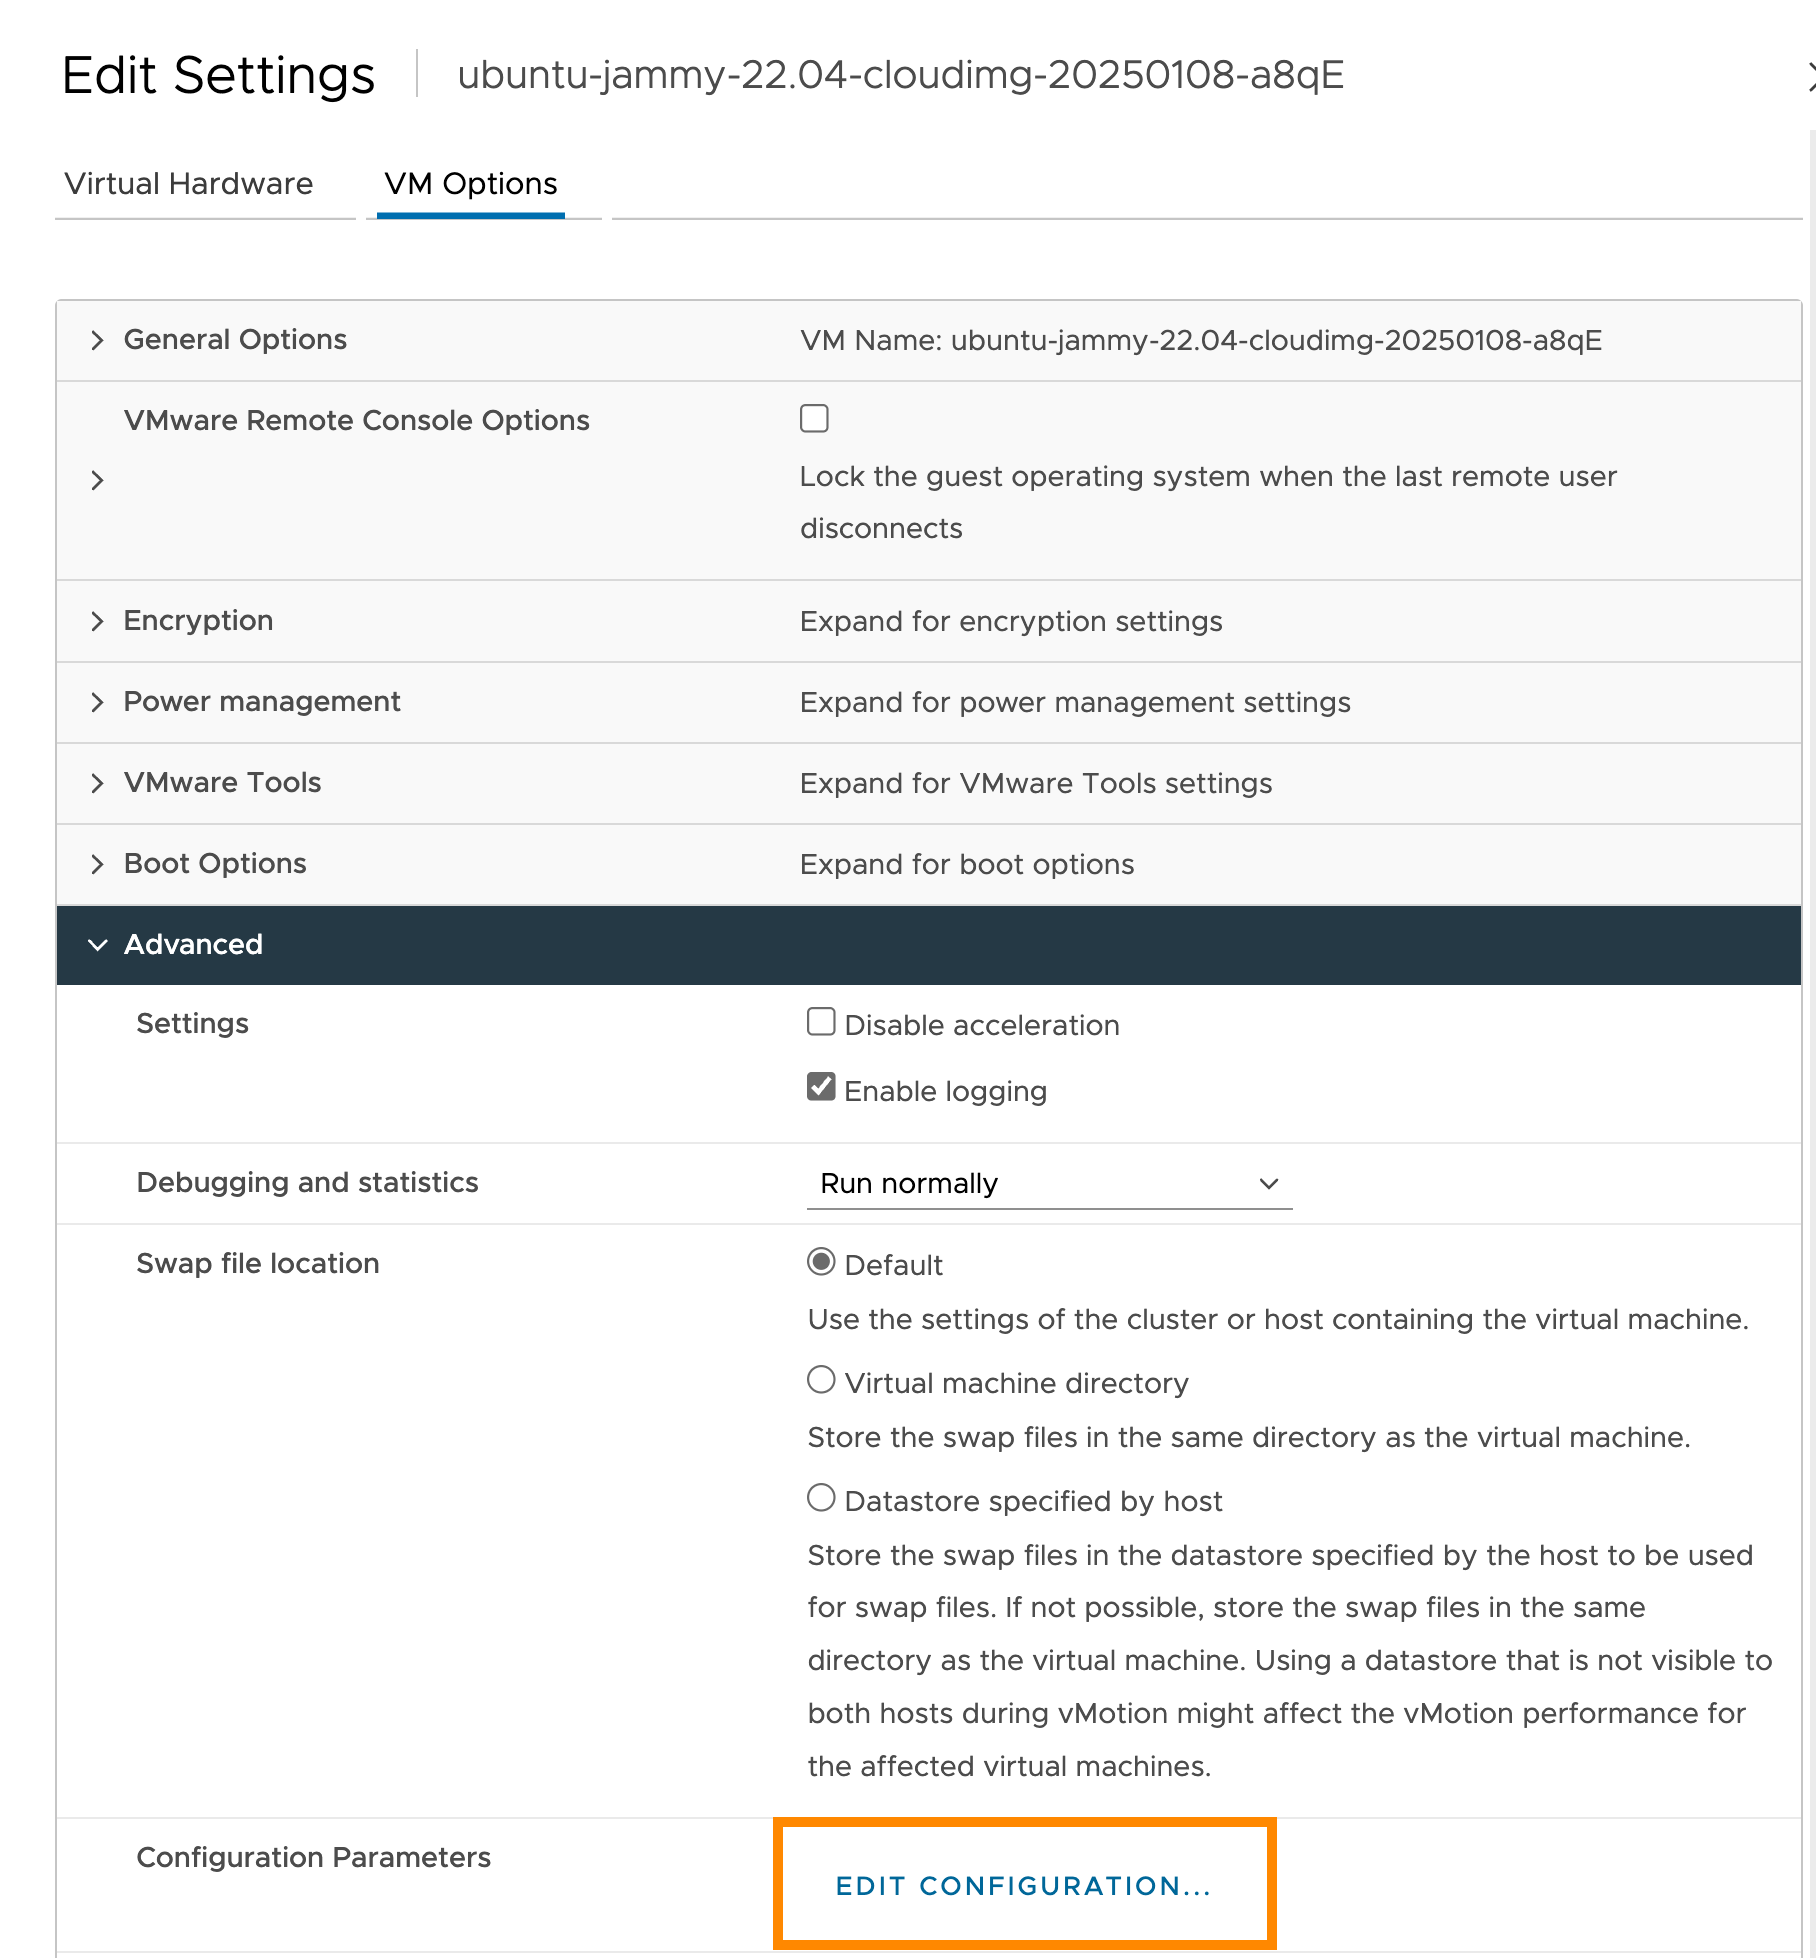Expand VMware Remote Console Options
Image resolution: width=1816 pixels, height=1958 pixels.
[x=98, y=479]
